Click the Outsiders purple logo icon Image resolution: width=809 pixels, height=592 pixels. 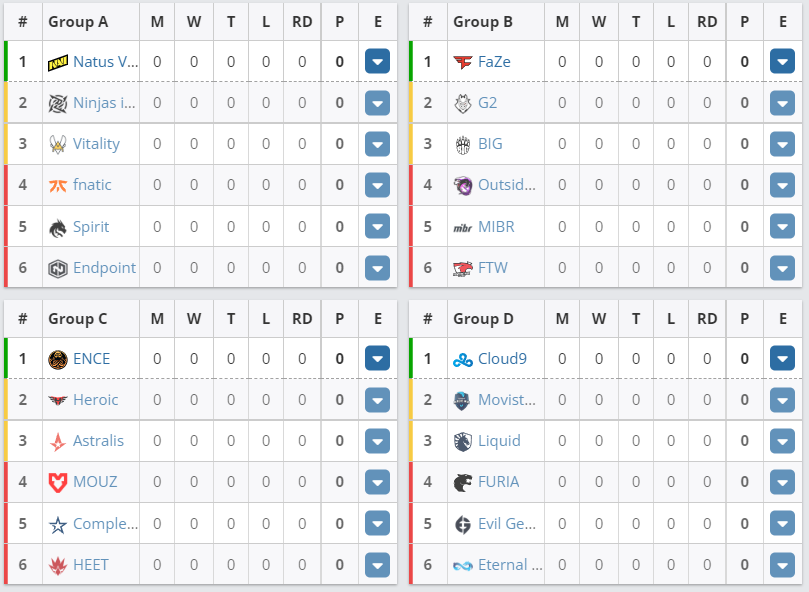point(463,185)
